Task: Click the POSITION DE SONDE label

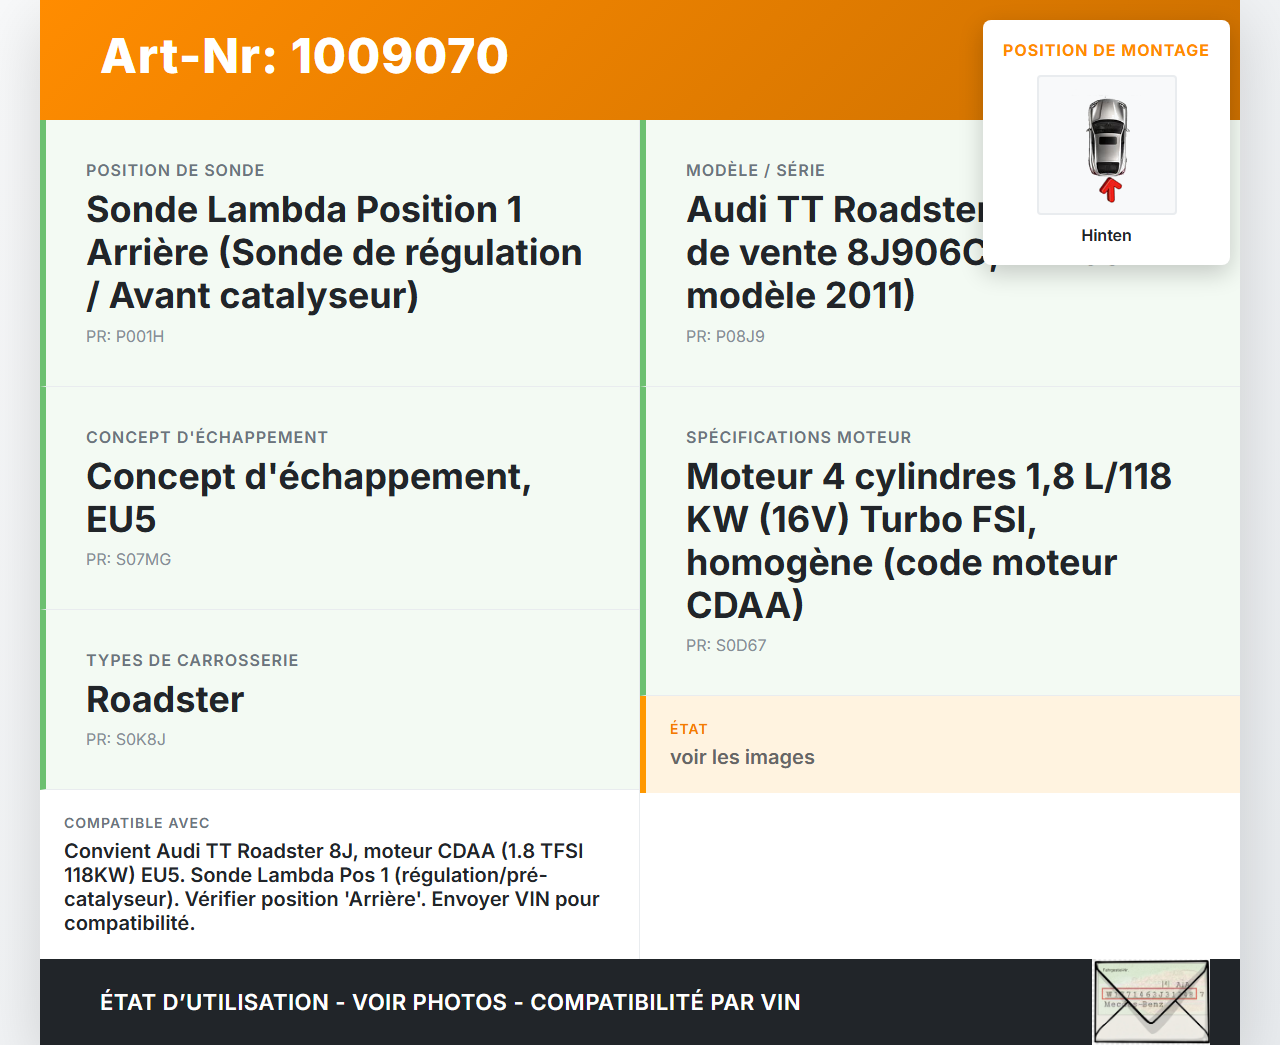Action: pos(175,170)
